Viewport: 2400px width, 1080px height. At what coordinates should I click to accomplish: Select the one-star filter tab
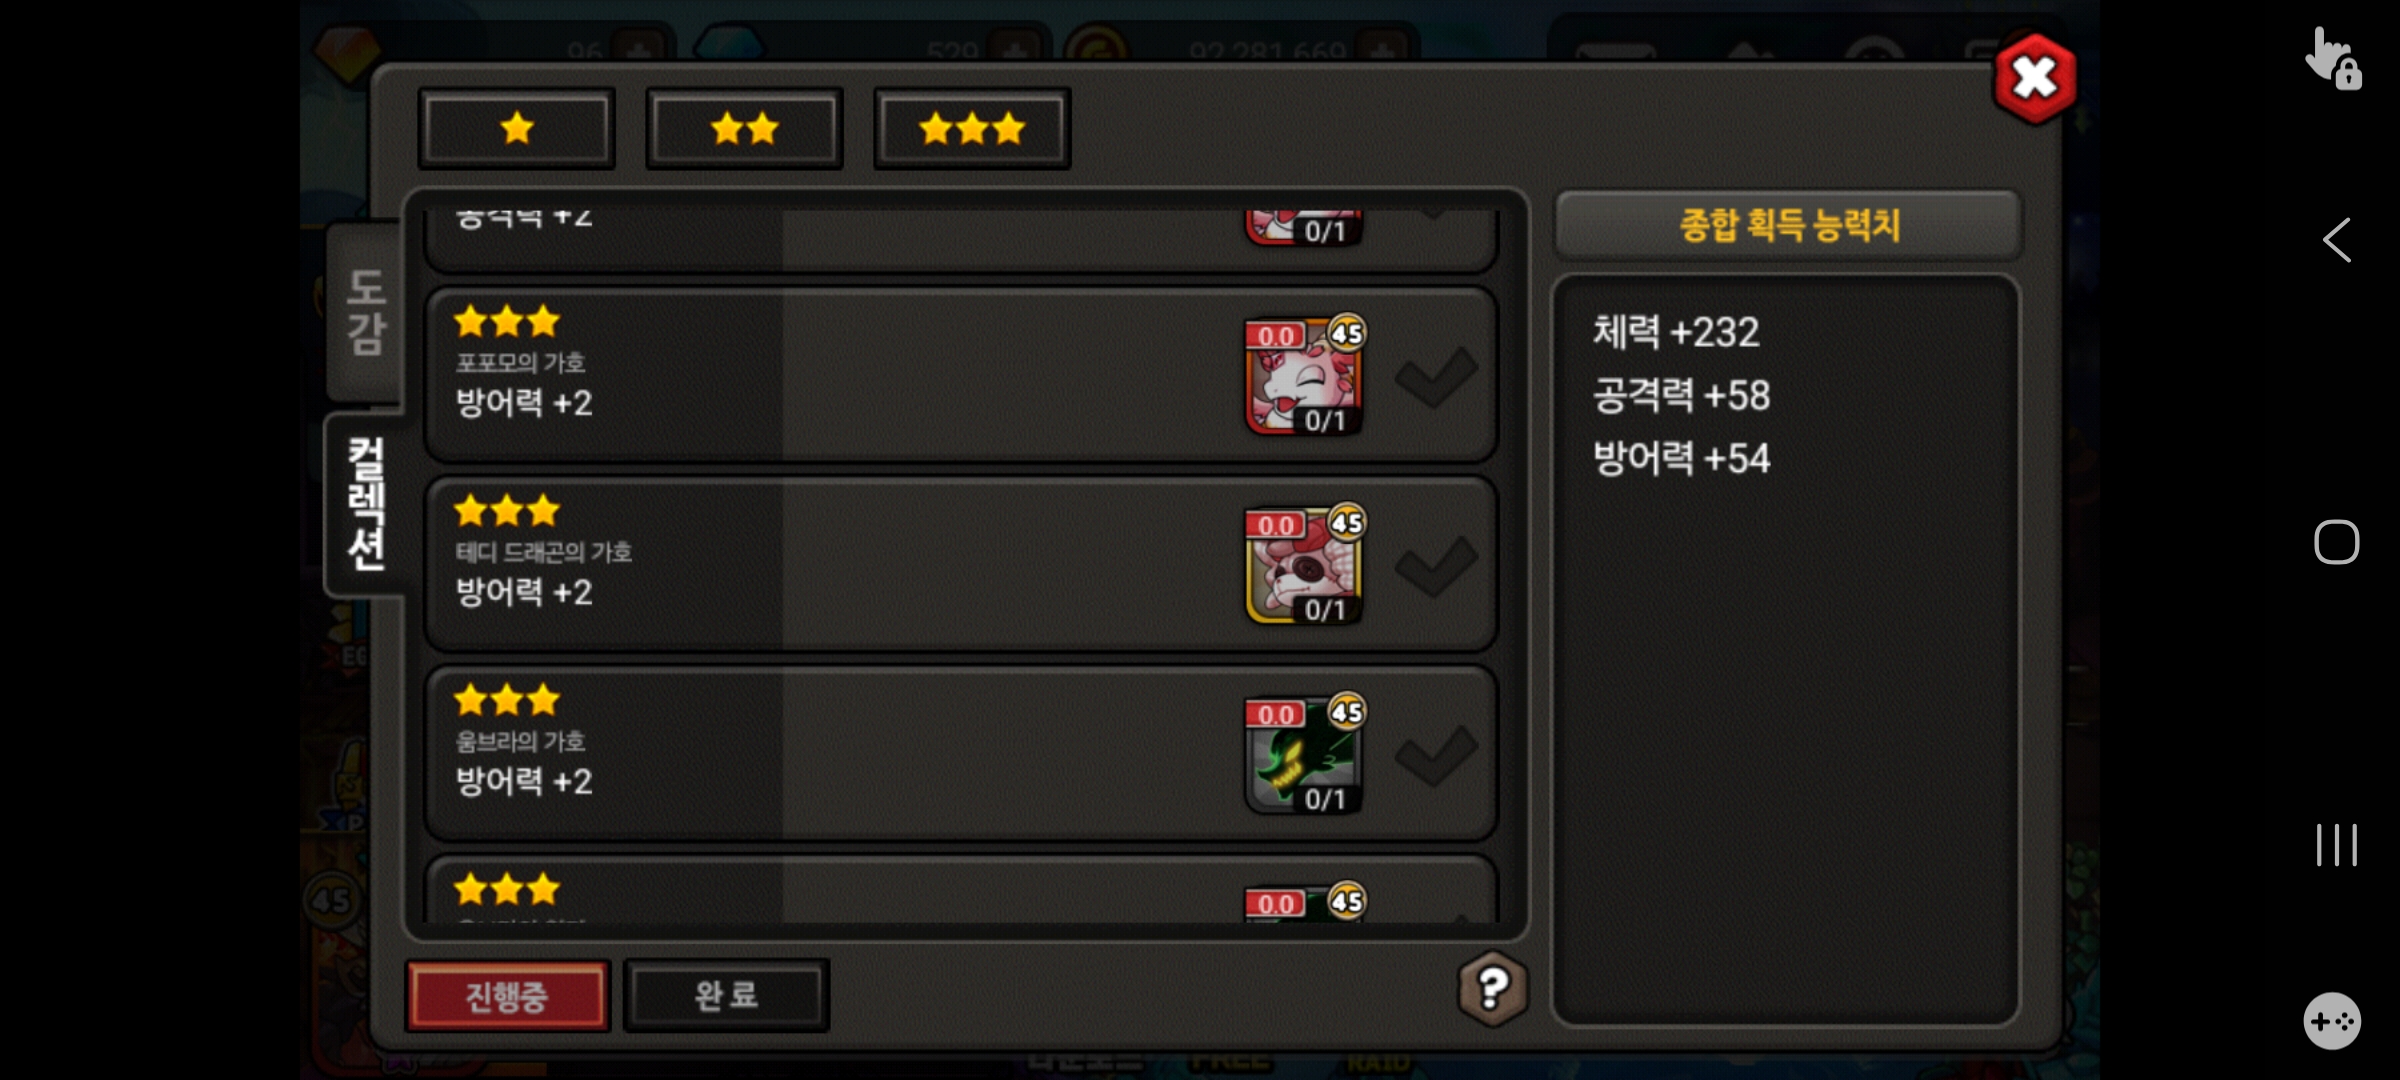tap(516, 129)
